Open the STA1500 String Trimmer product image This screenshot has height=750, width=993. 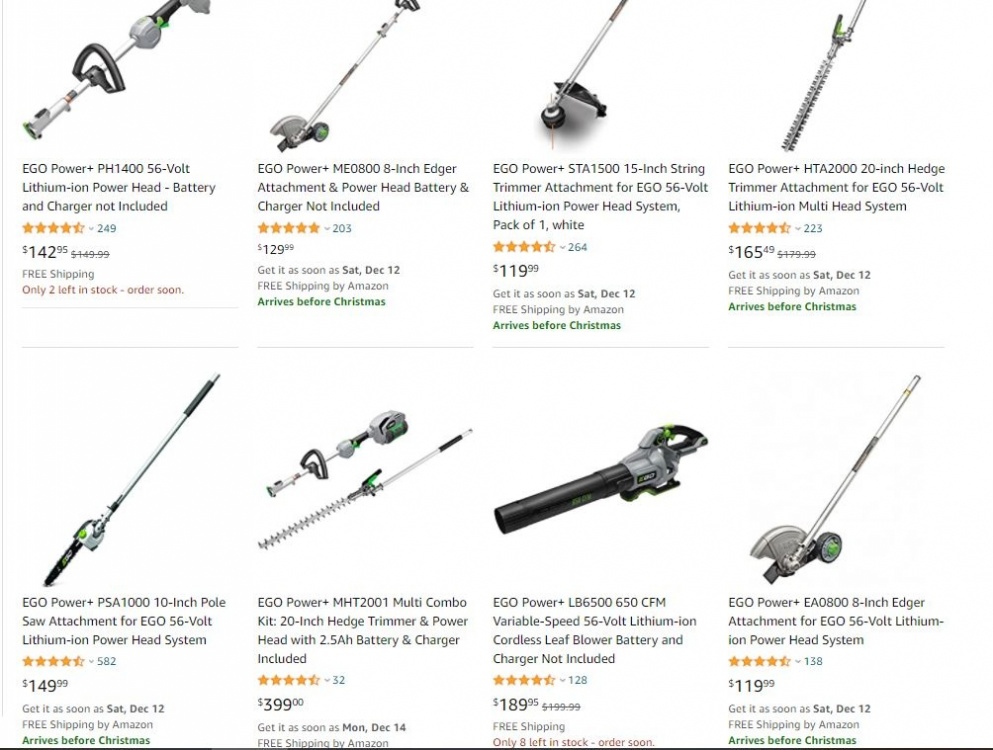[x=584, y=75]
